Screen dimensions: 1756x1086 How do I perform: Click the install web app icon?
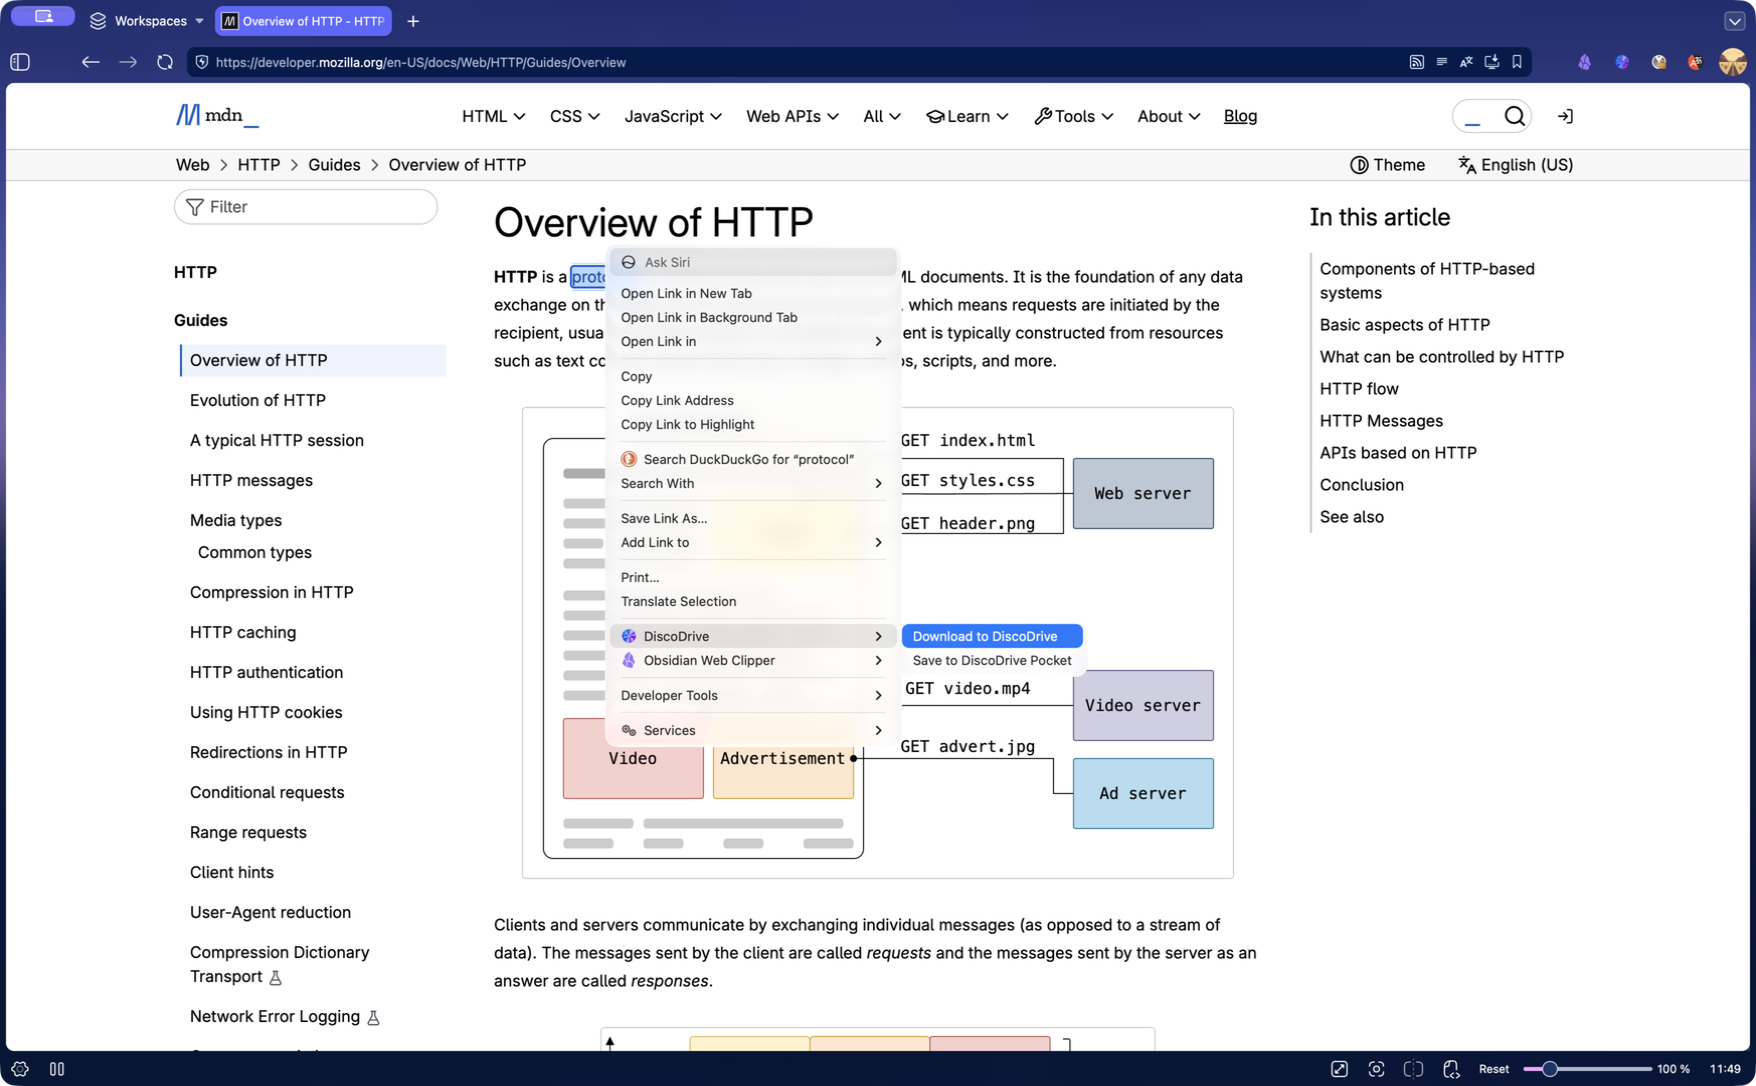point(1491,62)
